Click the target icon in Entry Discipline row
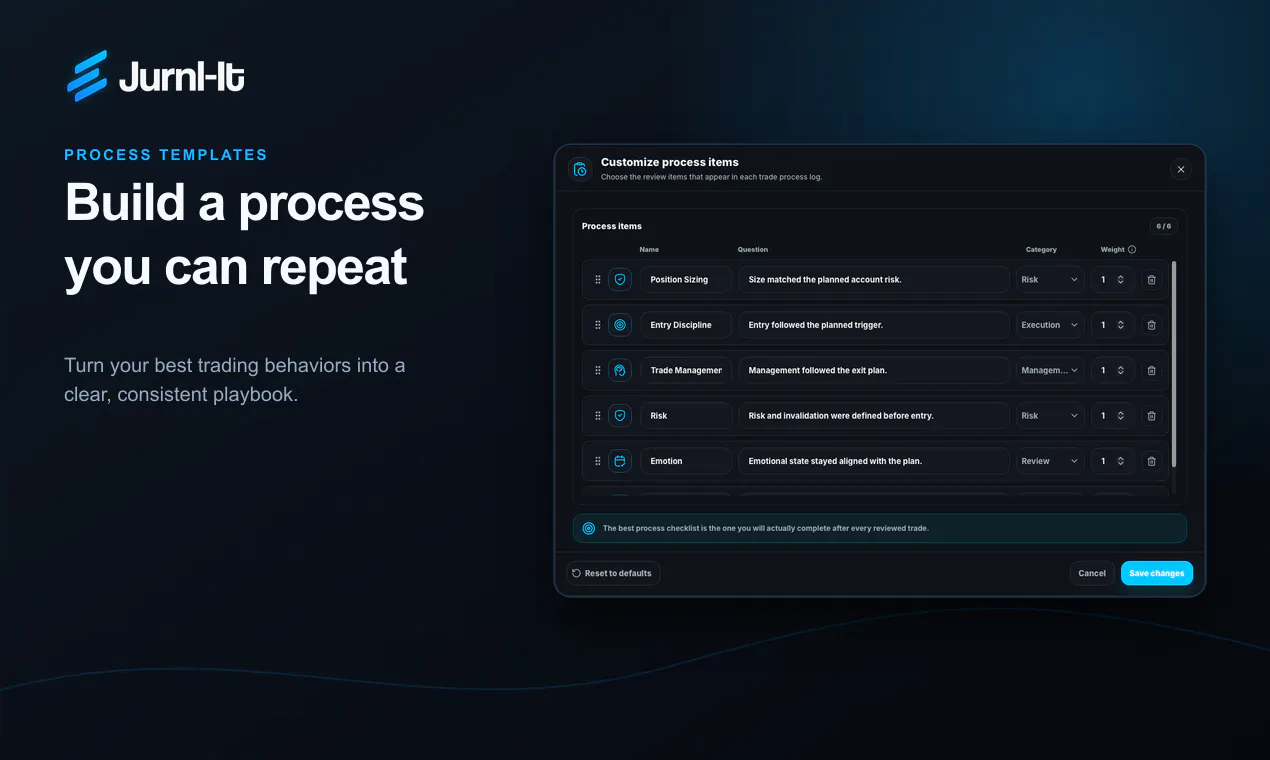This screenshot has width=1270, height=760. [620, 325]
